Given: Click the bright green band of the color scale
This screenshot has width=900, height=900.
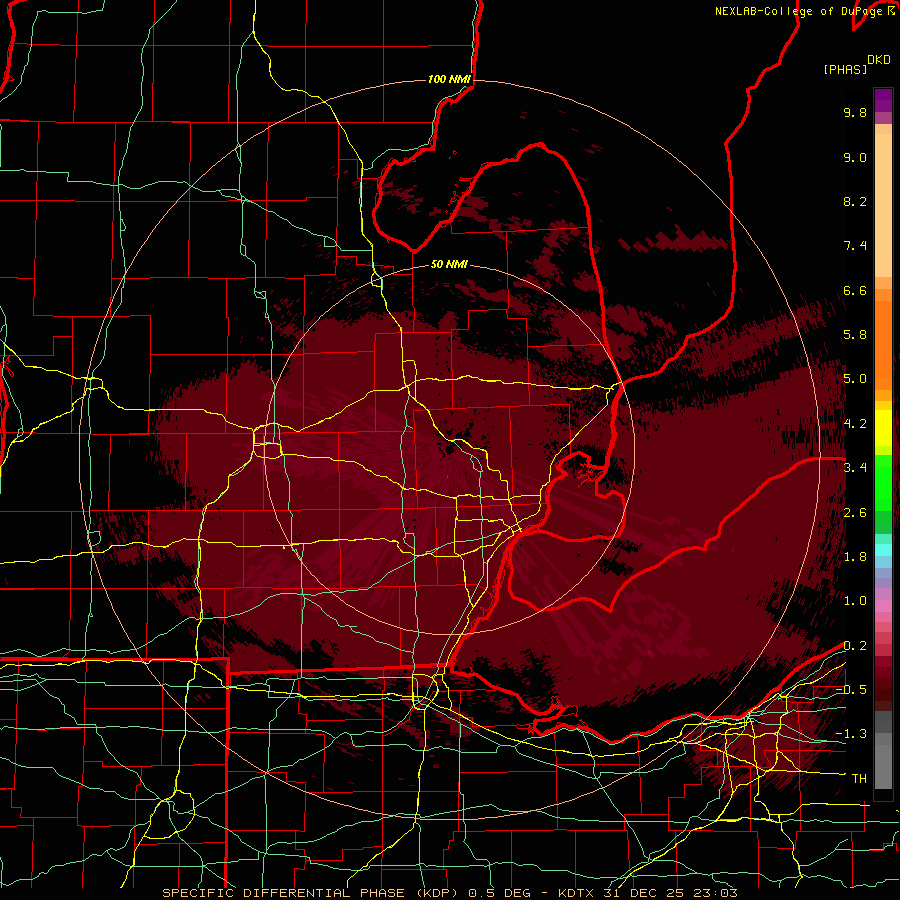Looking at the screenshot, I should [883, 482].
